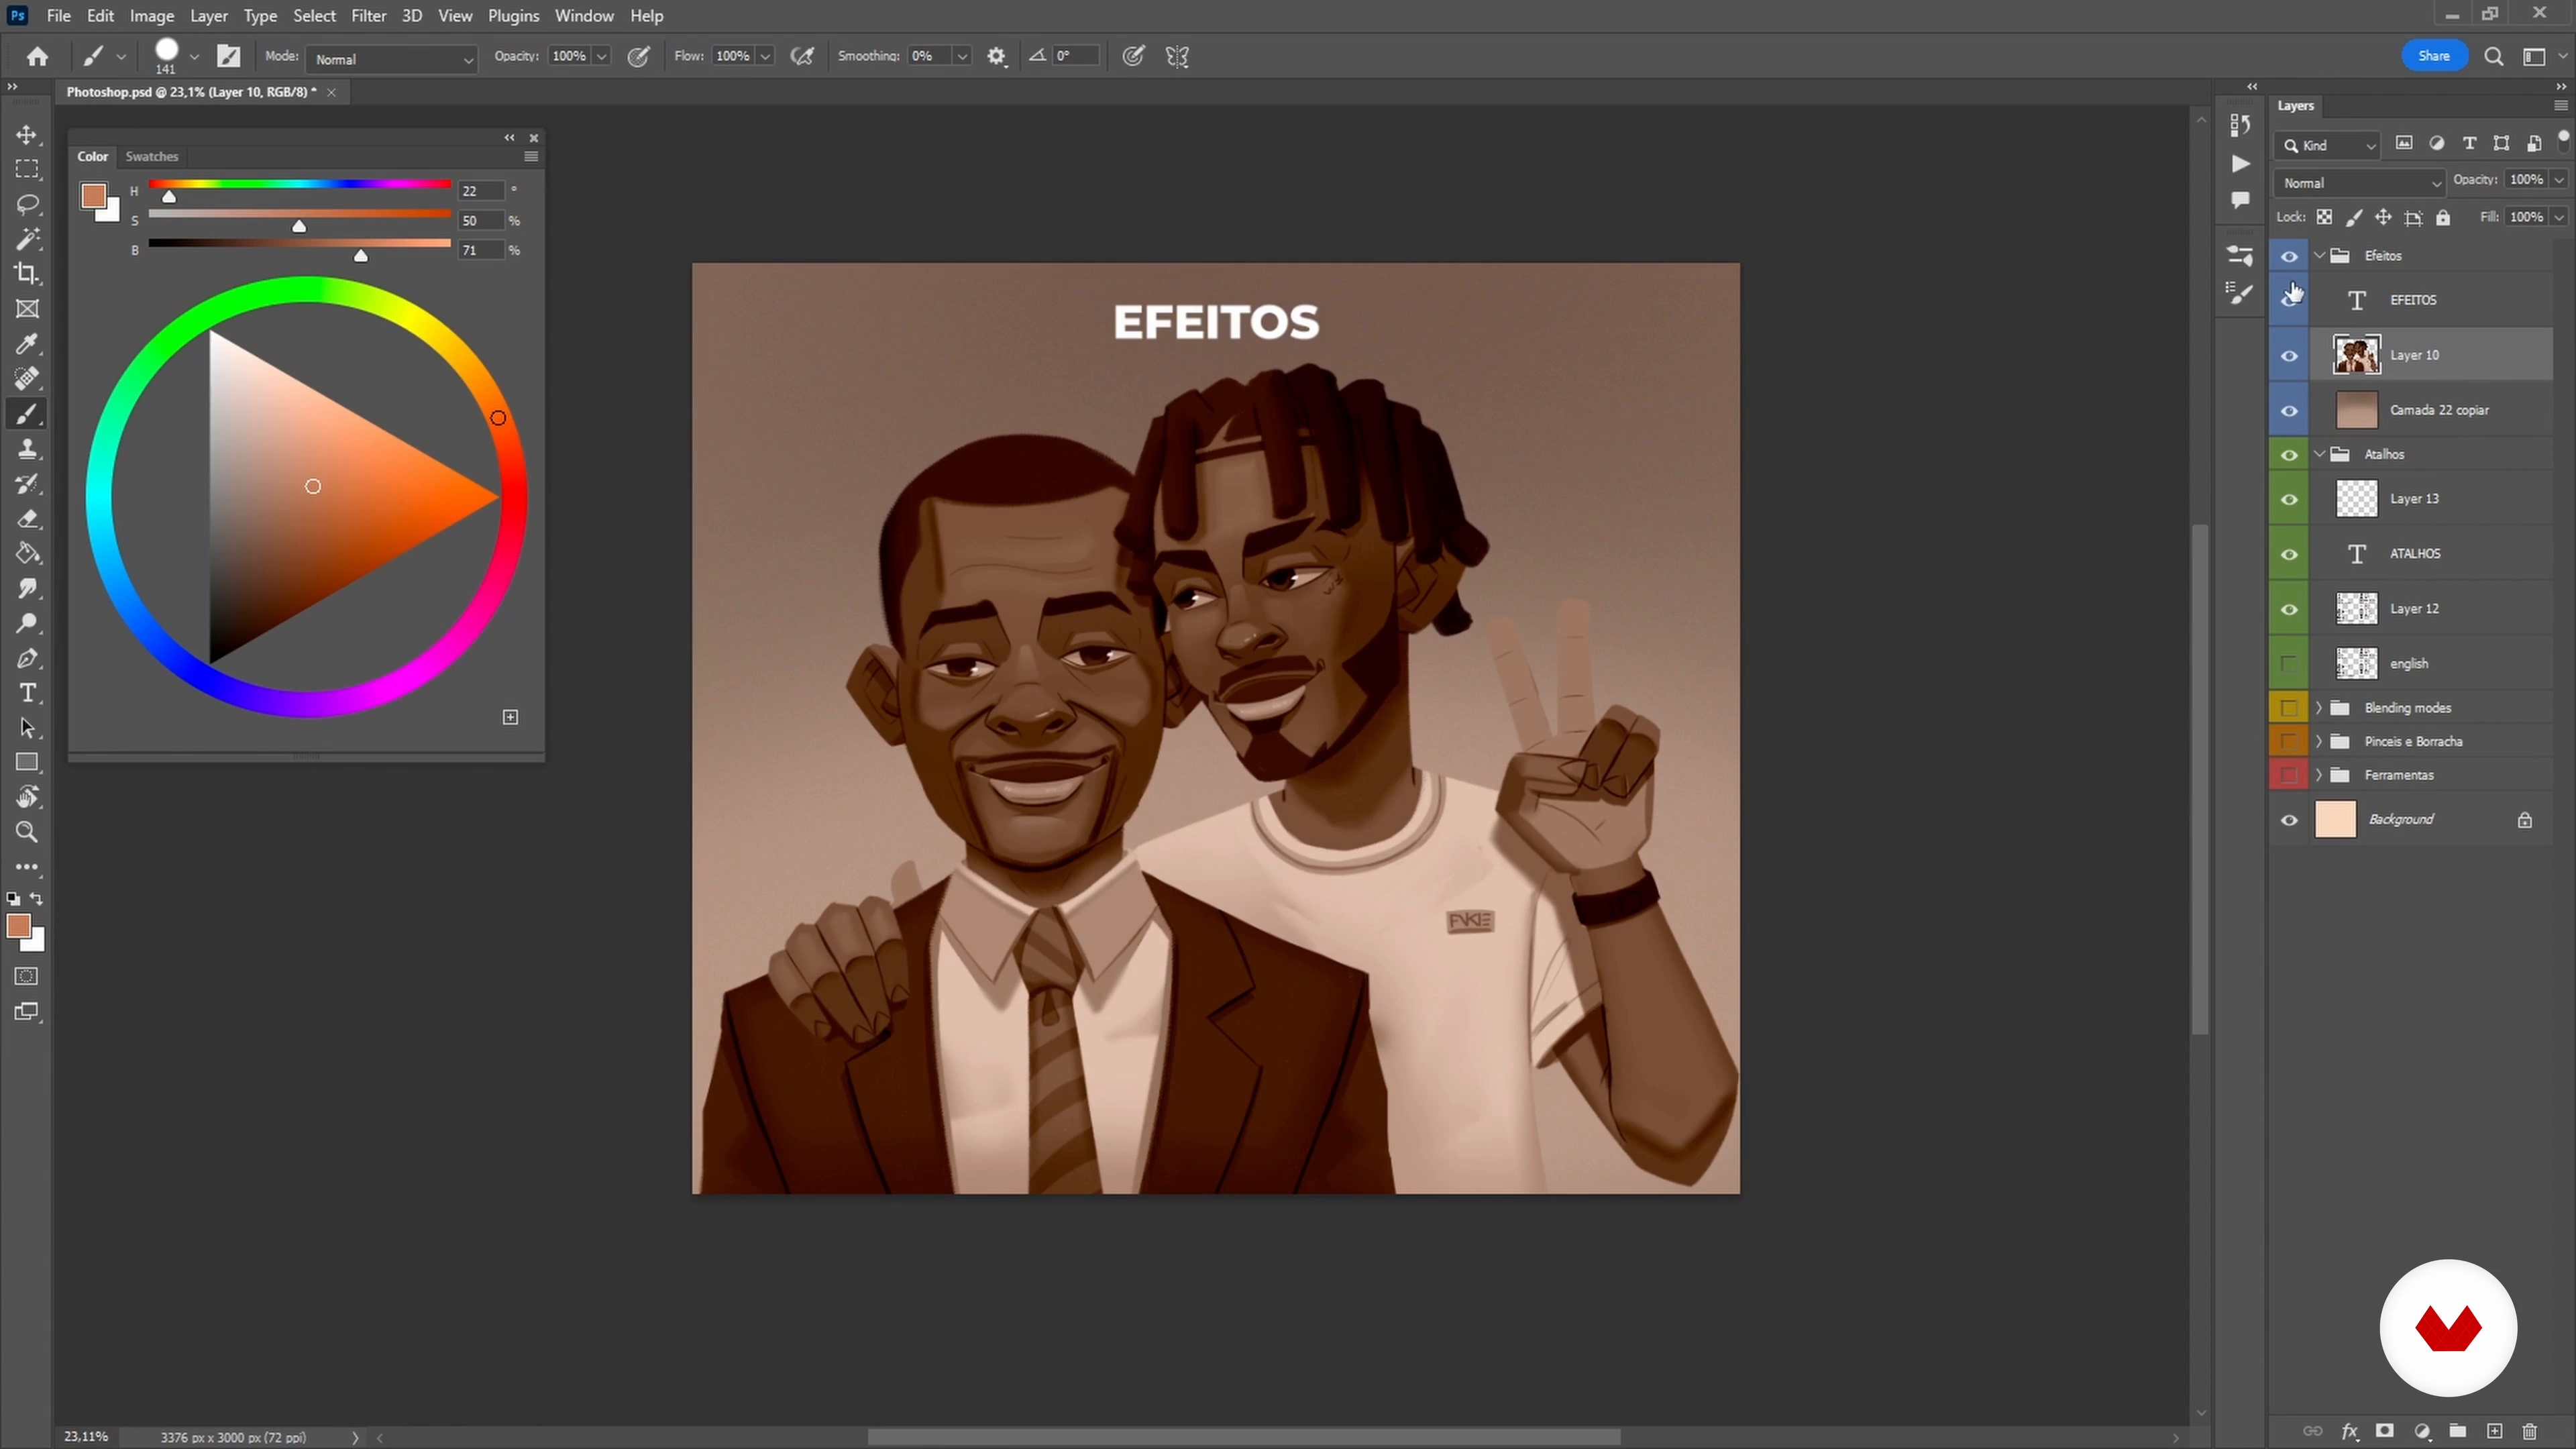Select the Zoom tool
2576x1449 pixels.
click(27, 832)
